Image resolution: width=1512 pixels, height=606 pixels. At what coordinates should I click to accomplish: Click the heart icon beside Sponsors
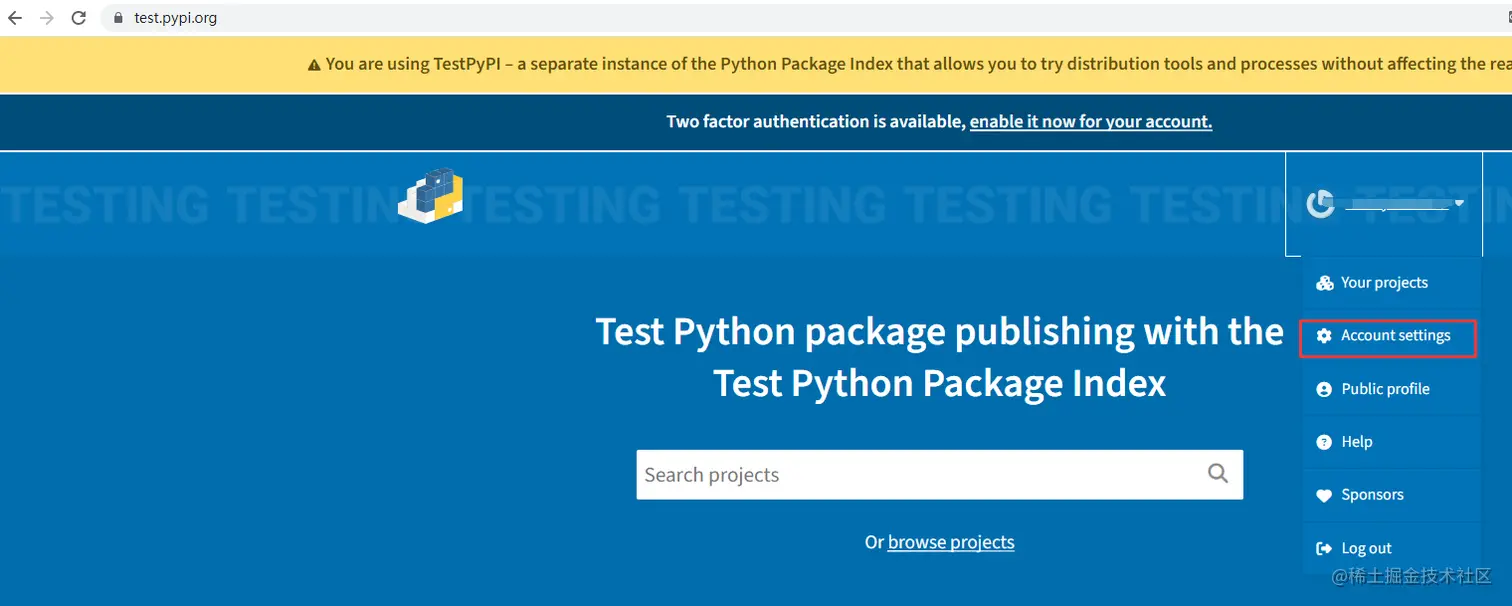1324,495
